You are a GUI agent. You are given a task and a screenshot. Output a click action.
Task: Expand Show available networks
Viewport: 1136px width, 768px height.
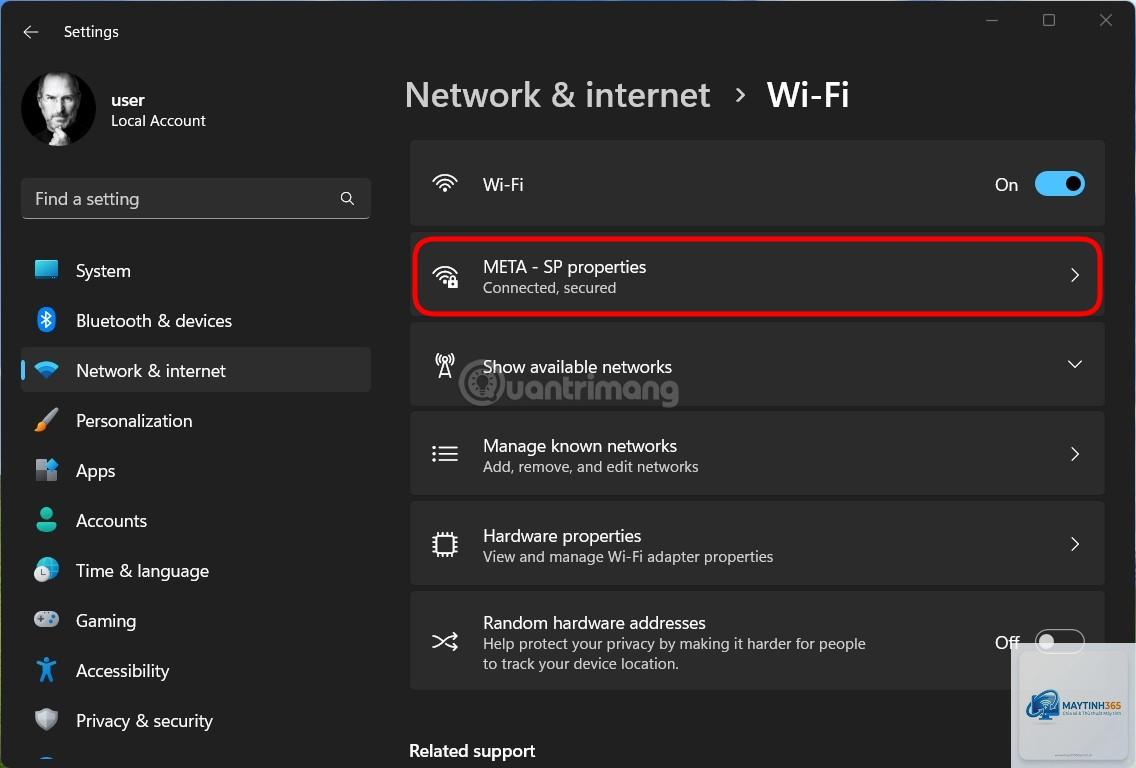pyautogui.click(x=757, y=364)
